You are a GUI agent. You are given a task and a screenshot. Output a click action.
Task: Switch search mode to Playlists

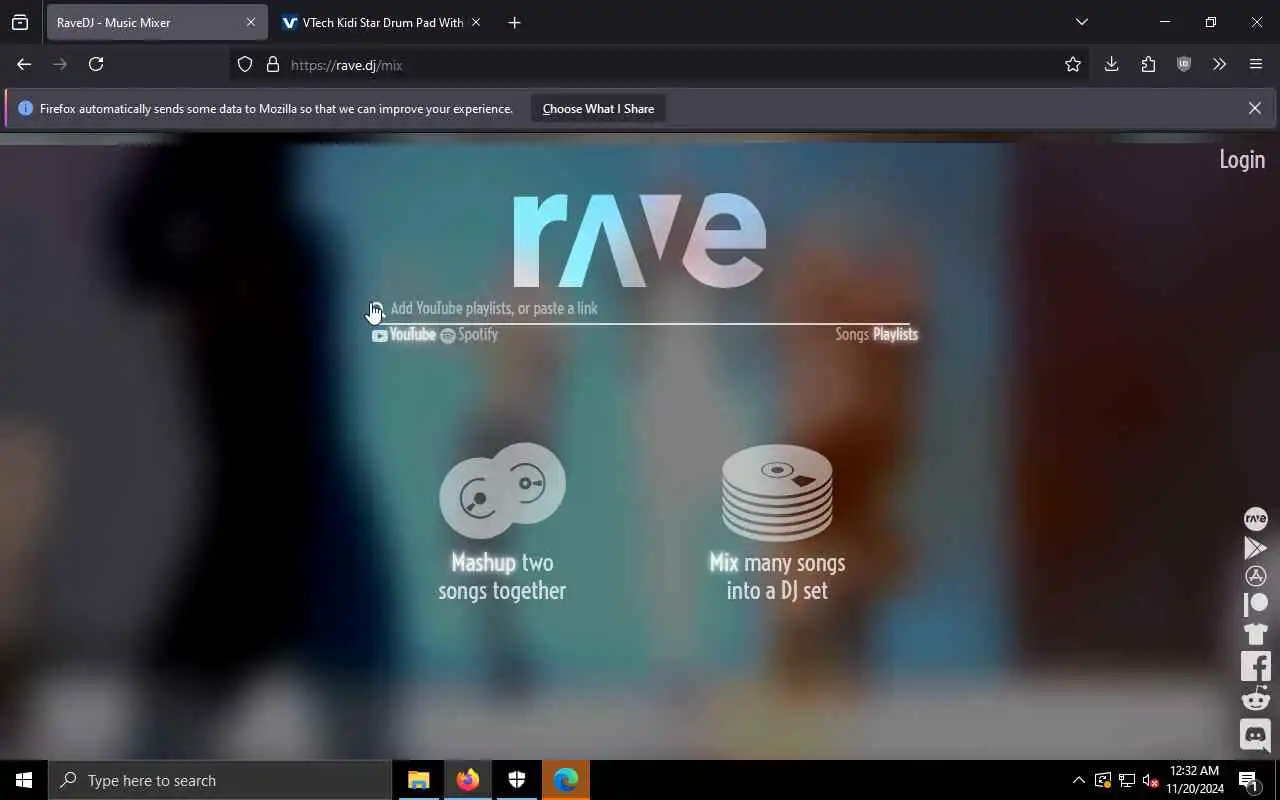pyautogui.click(x=895, y=334)
